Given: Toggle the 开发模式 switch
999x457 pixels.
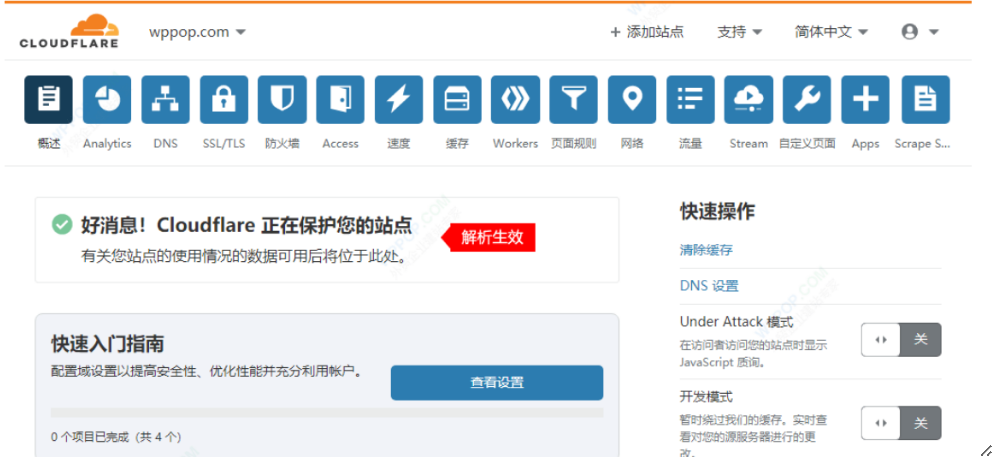Looking at the screenshot, I should click(900, 423).
